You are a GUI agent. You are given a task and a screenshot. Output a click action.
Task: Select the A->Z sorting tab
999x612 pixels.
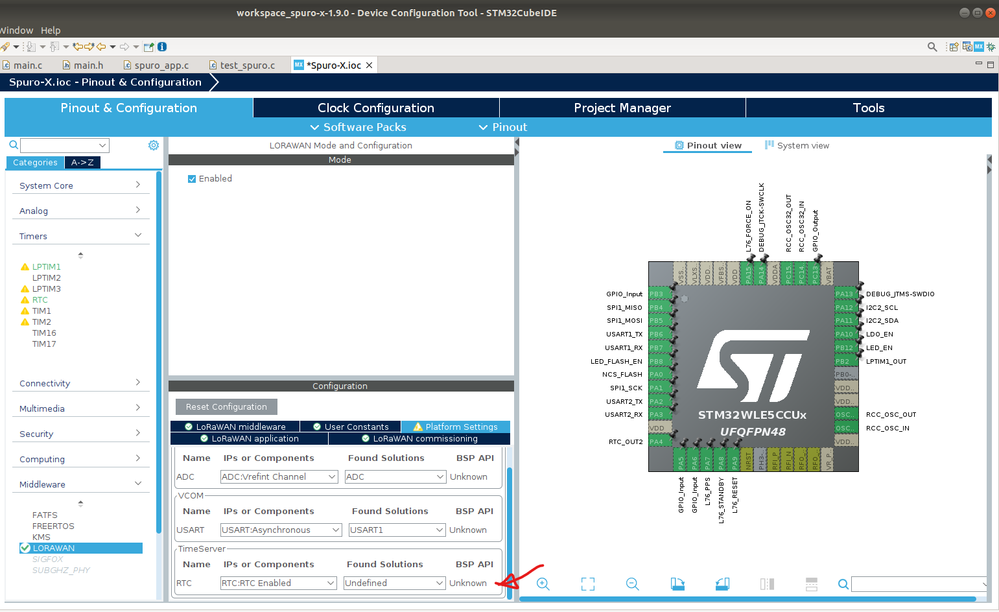tap(82, 162)
